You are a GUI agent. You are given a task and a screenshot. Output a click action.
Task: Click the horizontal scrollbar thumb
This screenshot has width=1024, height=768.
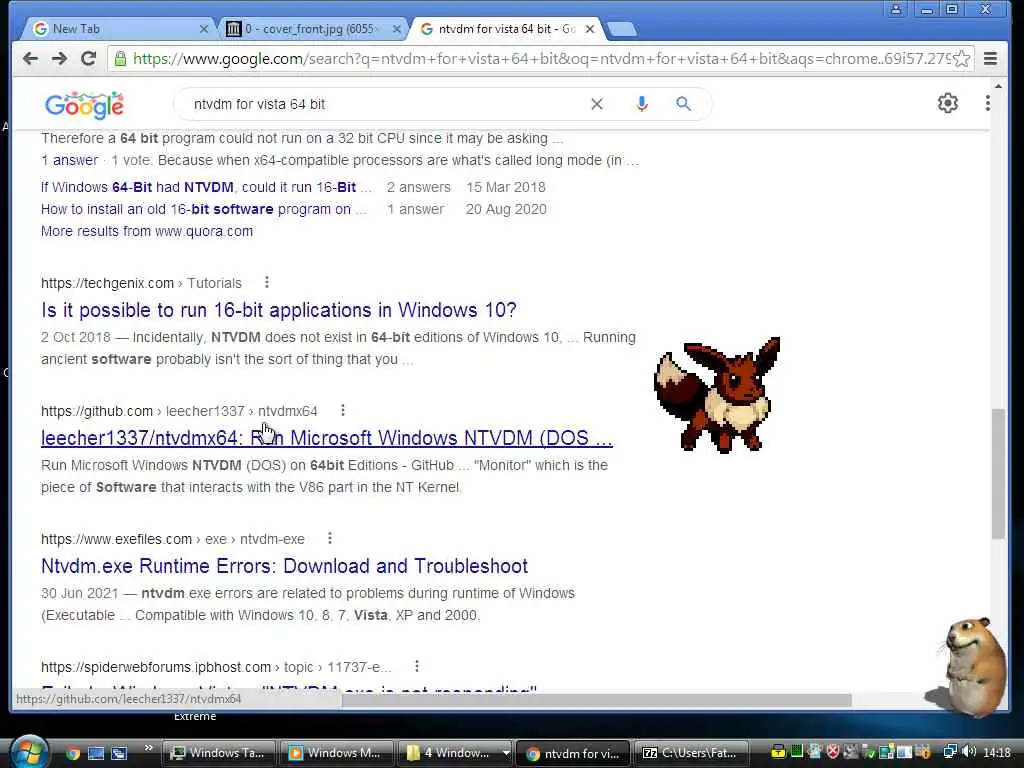point(596,700)
